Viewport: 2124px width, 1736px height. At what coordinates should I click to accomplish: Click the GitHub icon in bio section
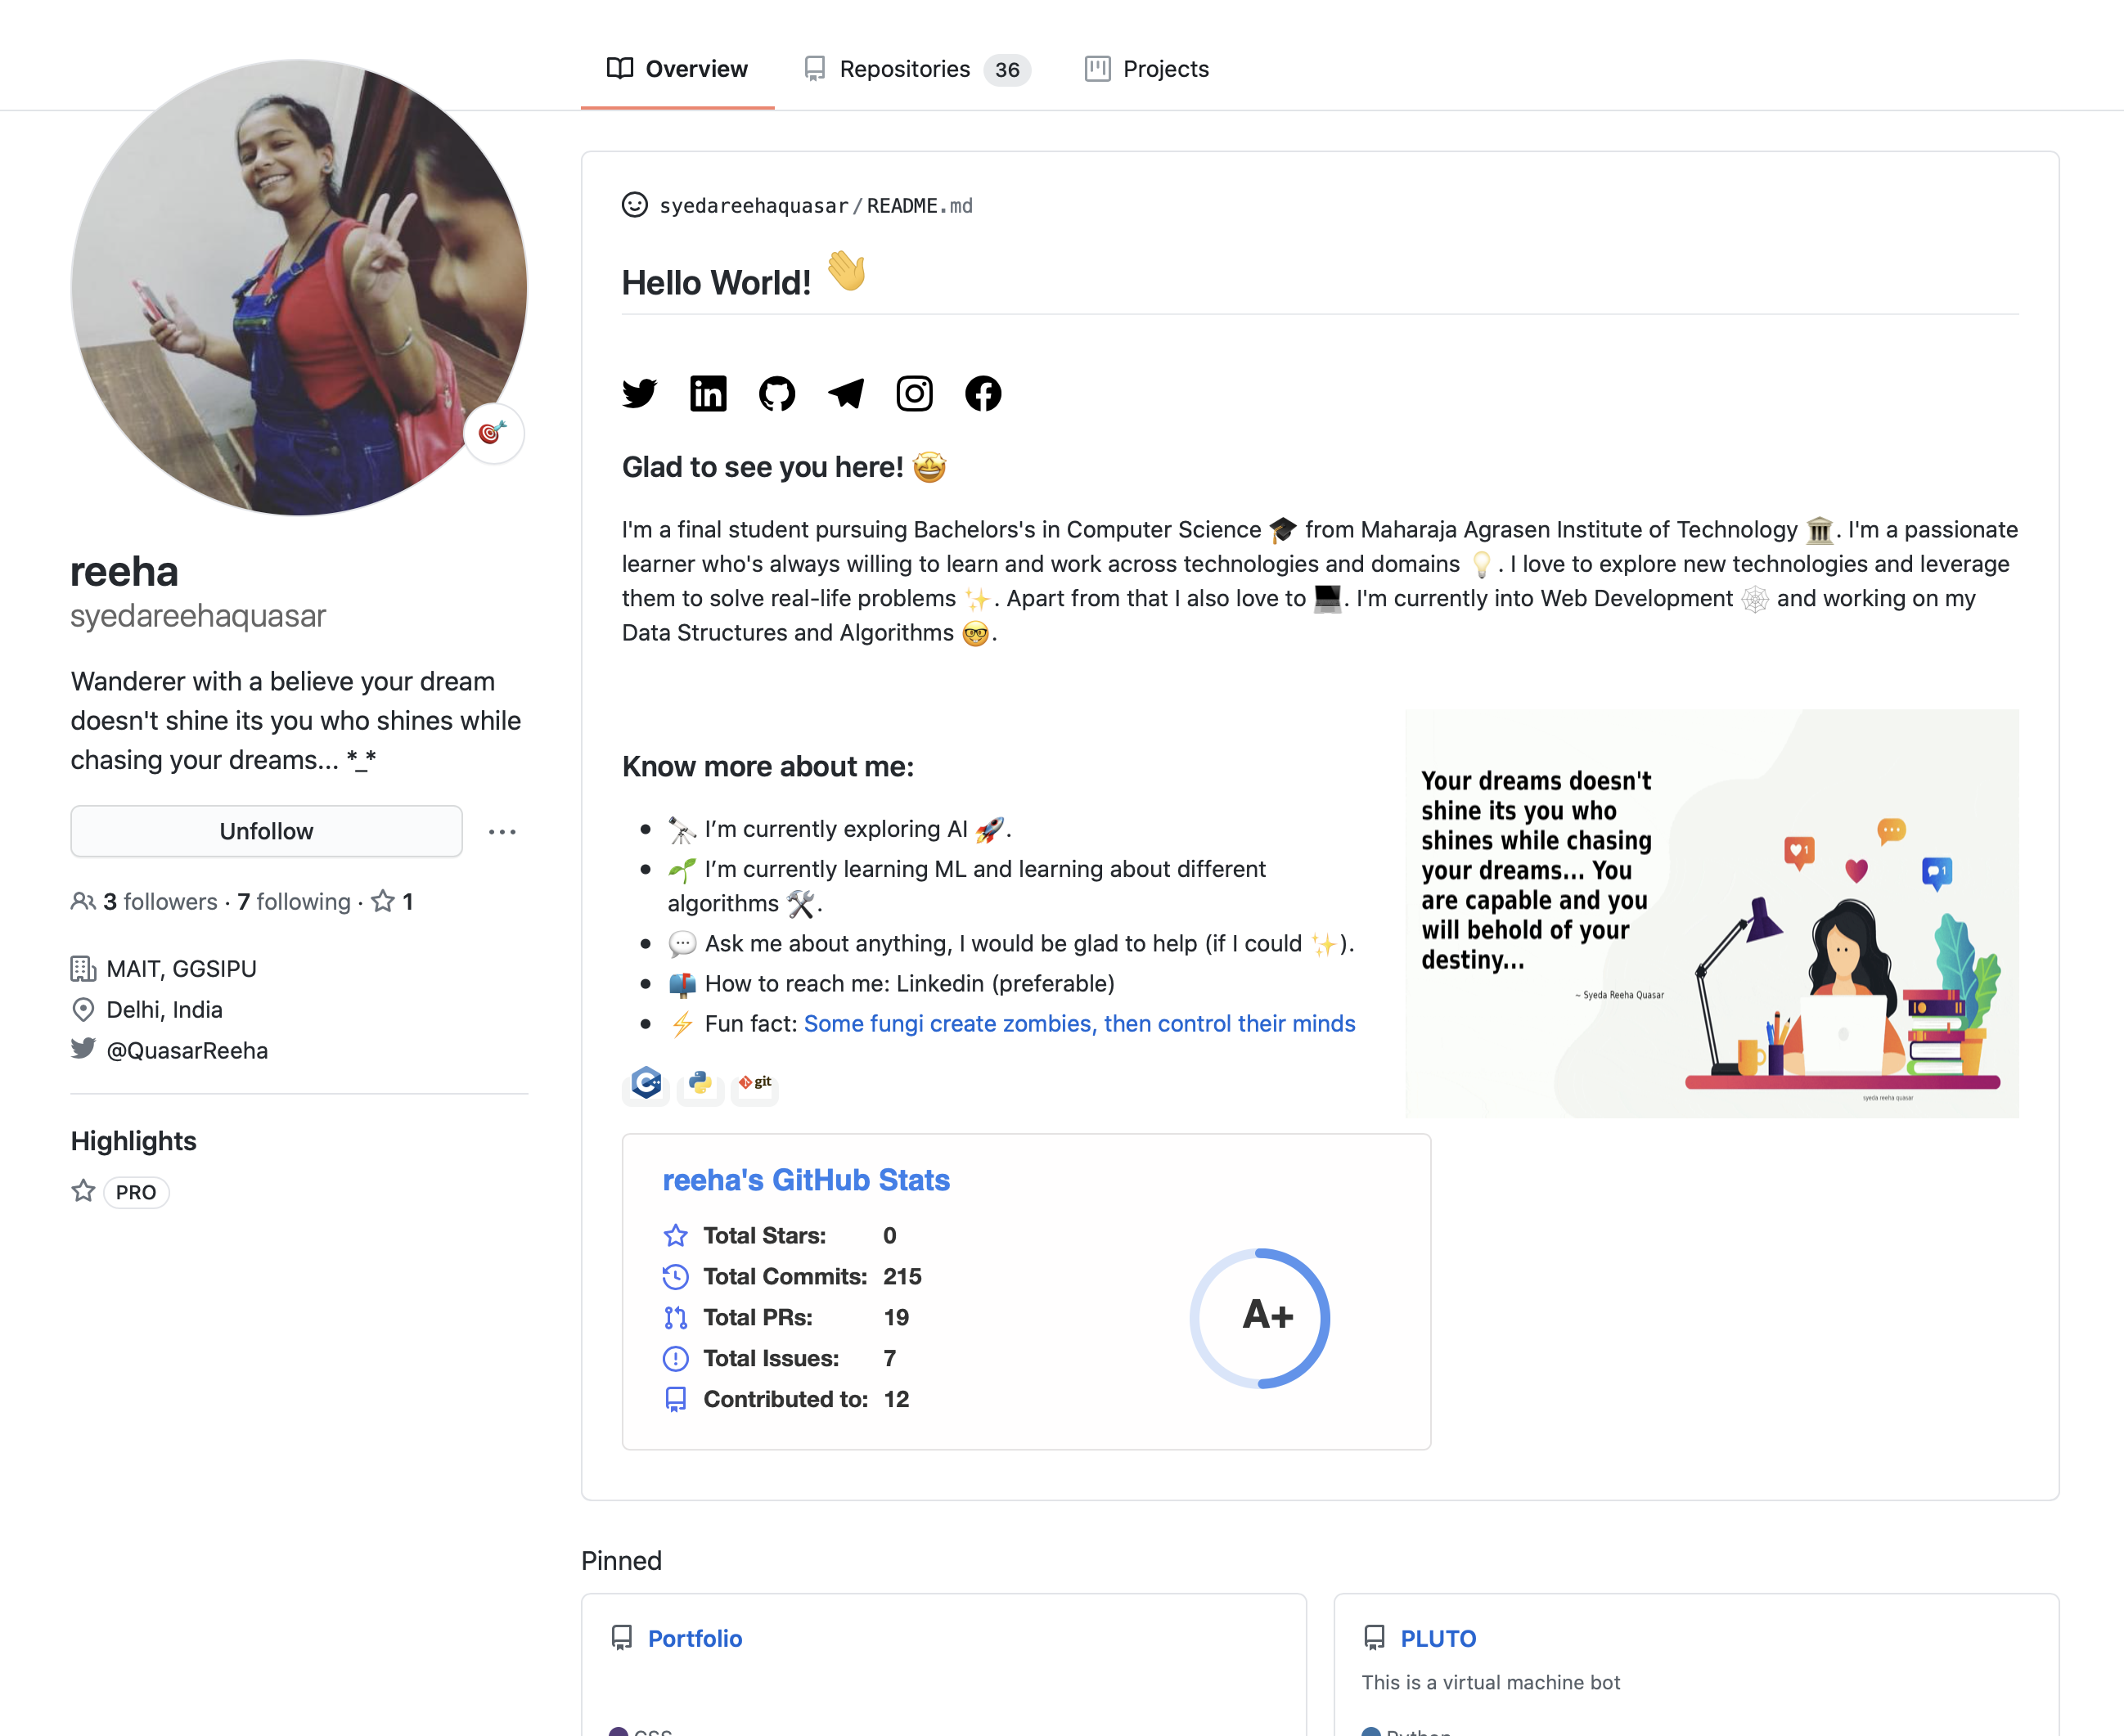pyautogui.click(x=776, y=392)
